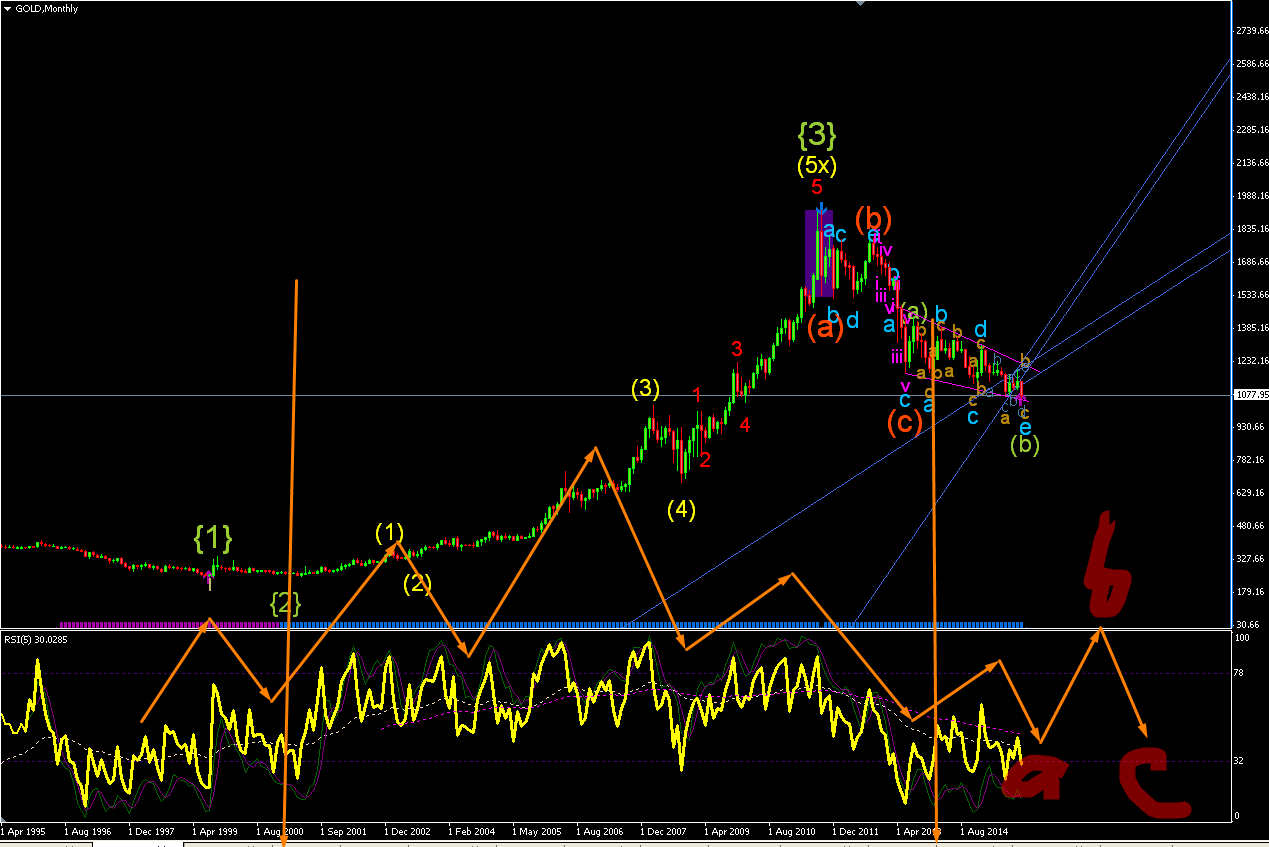Viewport: 1269px width, 847px height.
Task: Click RSI scale level 78
Action: [1240, 673]
